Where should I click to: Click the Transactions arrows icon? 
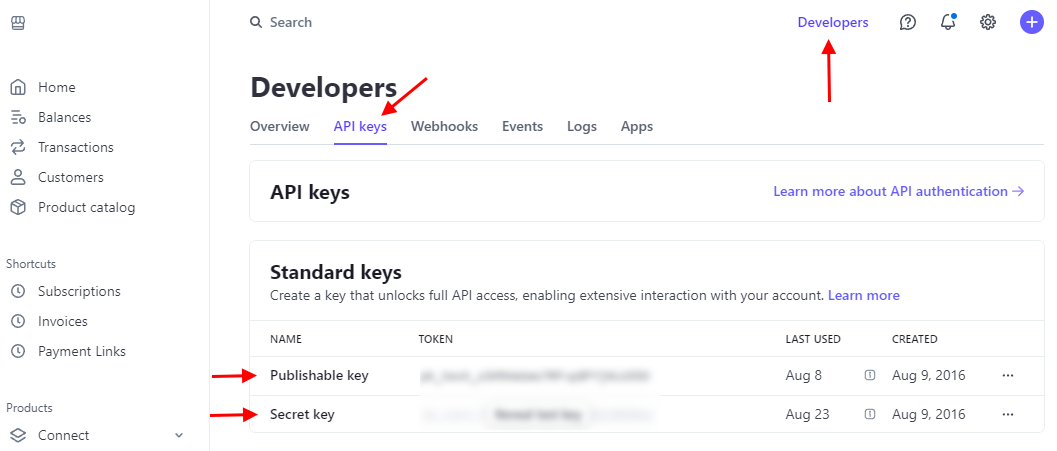coord(18,147)
